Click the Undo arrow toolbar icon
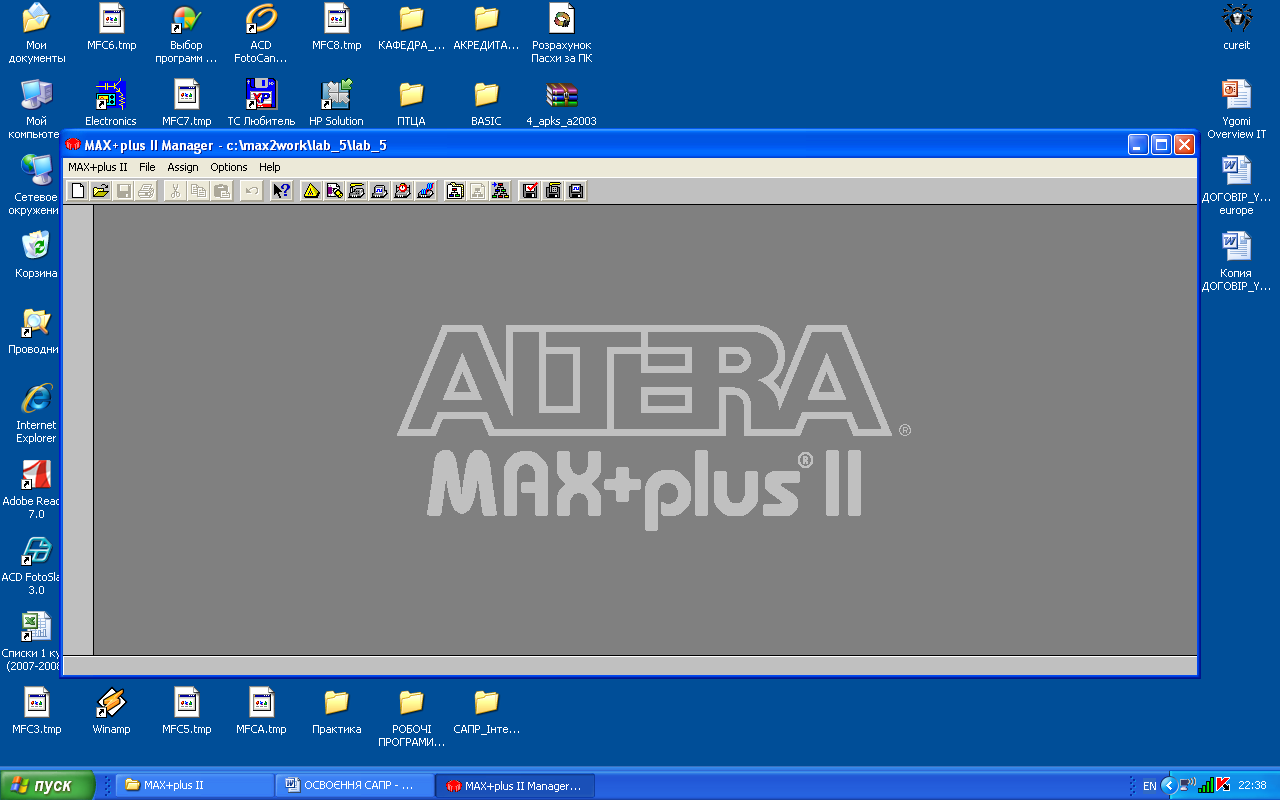The image size is (1280, 800). (252, 190)
